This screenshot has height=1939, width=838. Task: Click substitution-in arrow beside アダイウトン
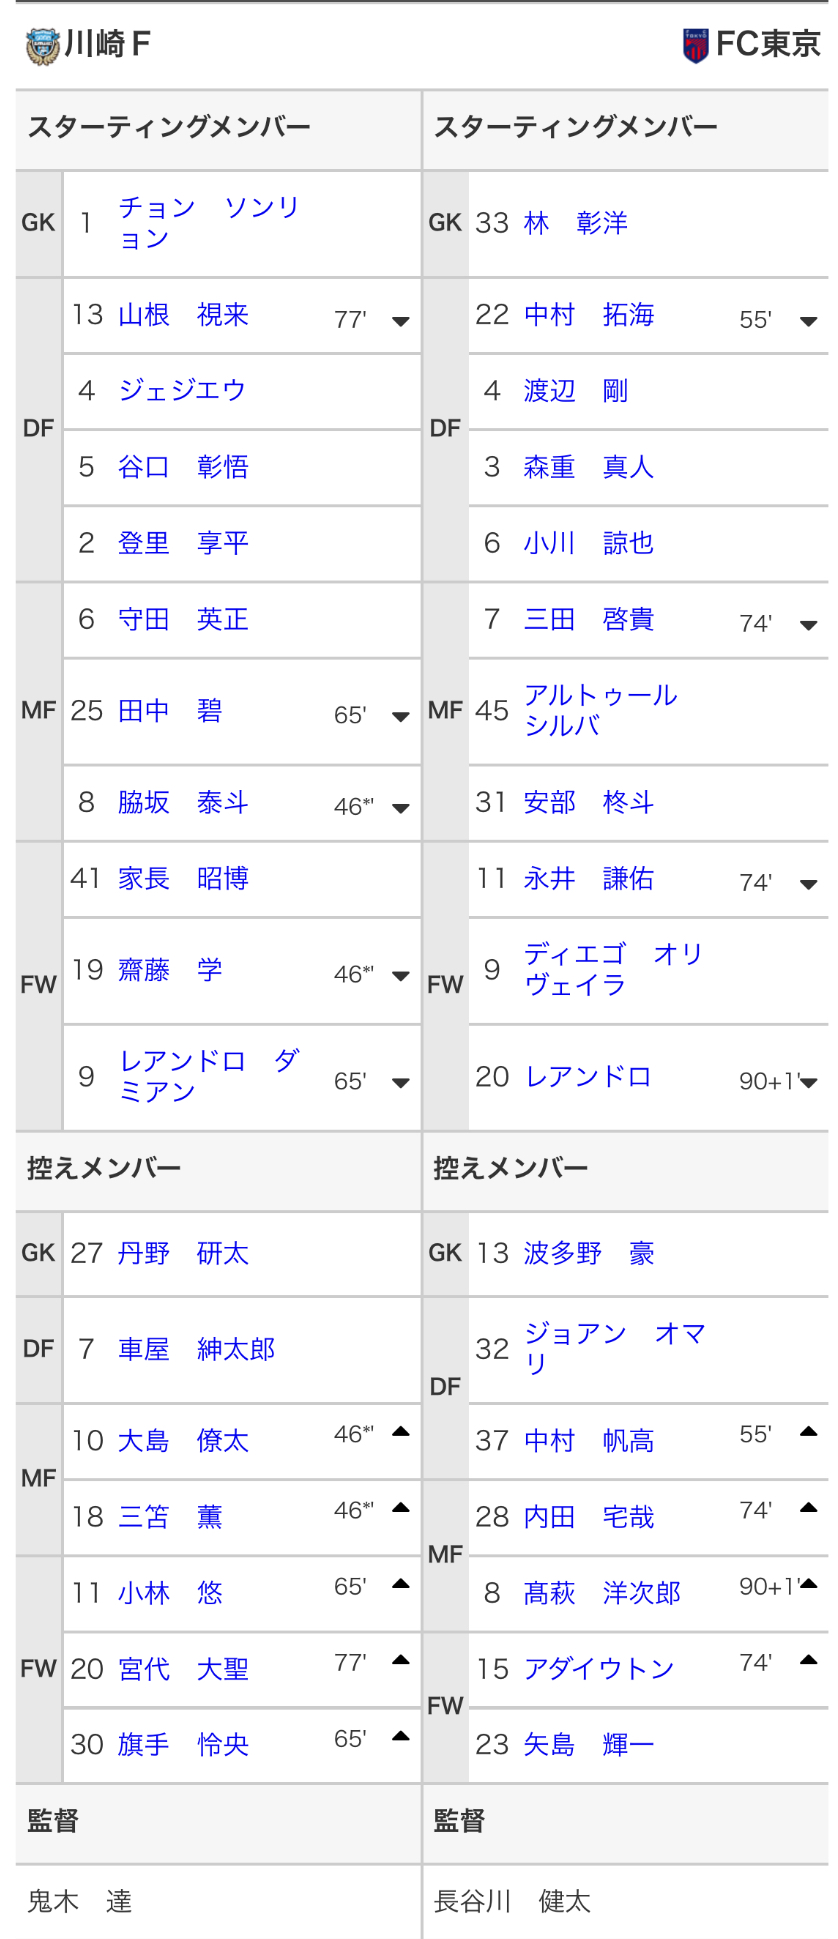point(808,1660)
